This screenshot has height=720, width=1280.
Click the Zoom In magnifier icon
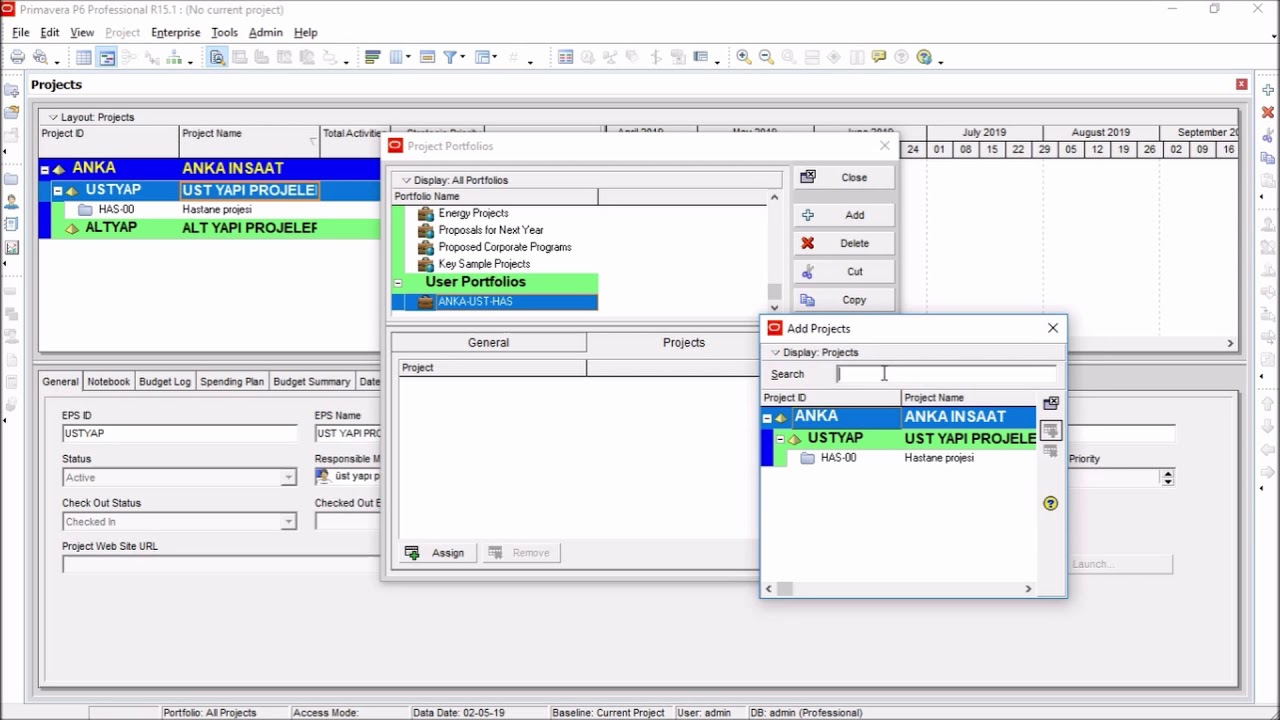[744, 58]
